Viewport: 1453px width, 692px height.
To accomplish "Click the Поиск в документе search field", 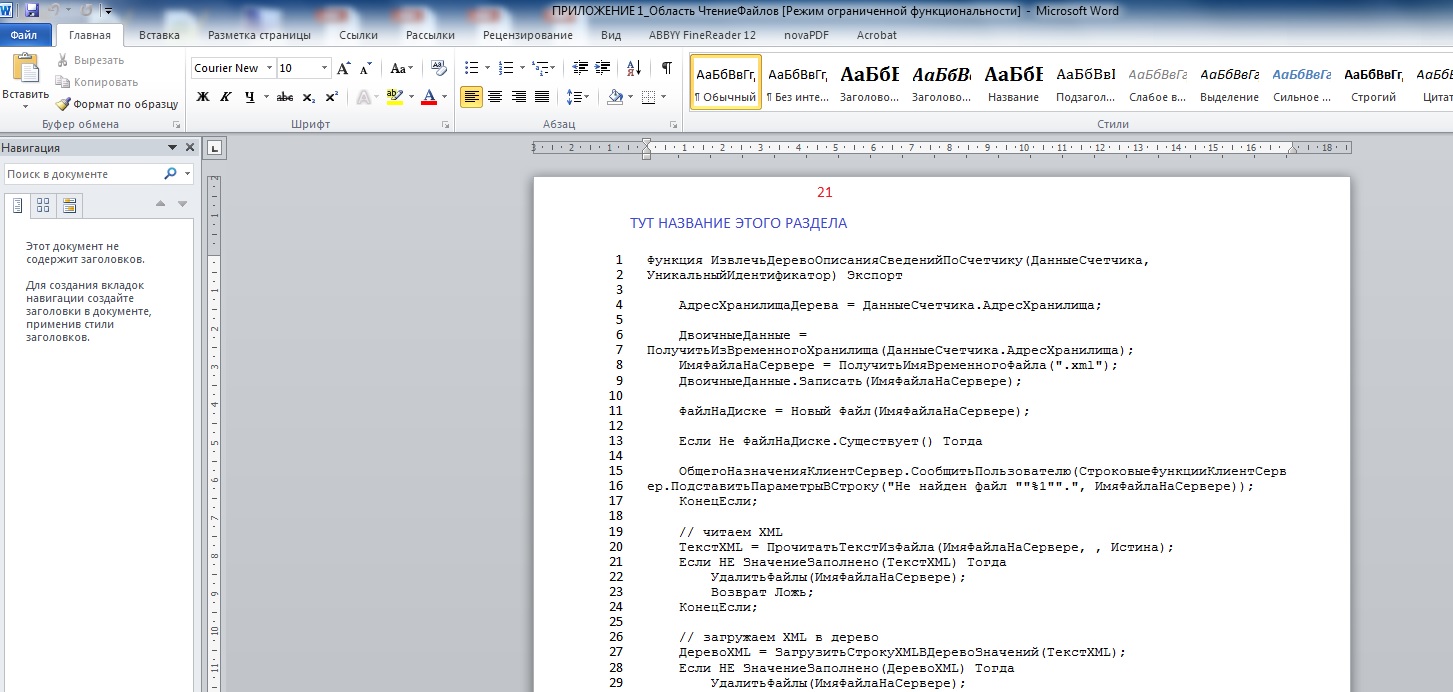I will (82, 174).
